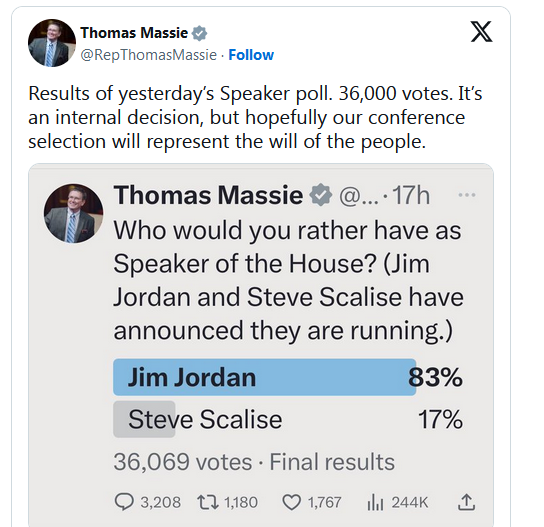The height and width of the screenshot is (527, 544).
Task: Open the quoted poll question text
Action: [x=288, y=280]
